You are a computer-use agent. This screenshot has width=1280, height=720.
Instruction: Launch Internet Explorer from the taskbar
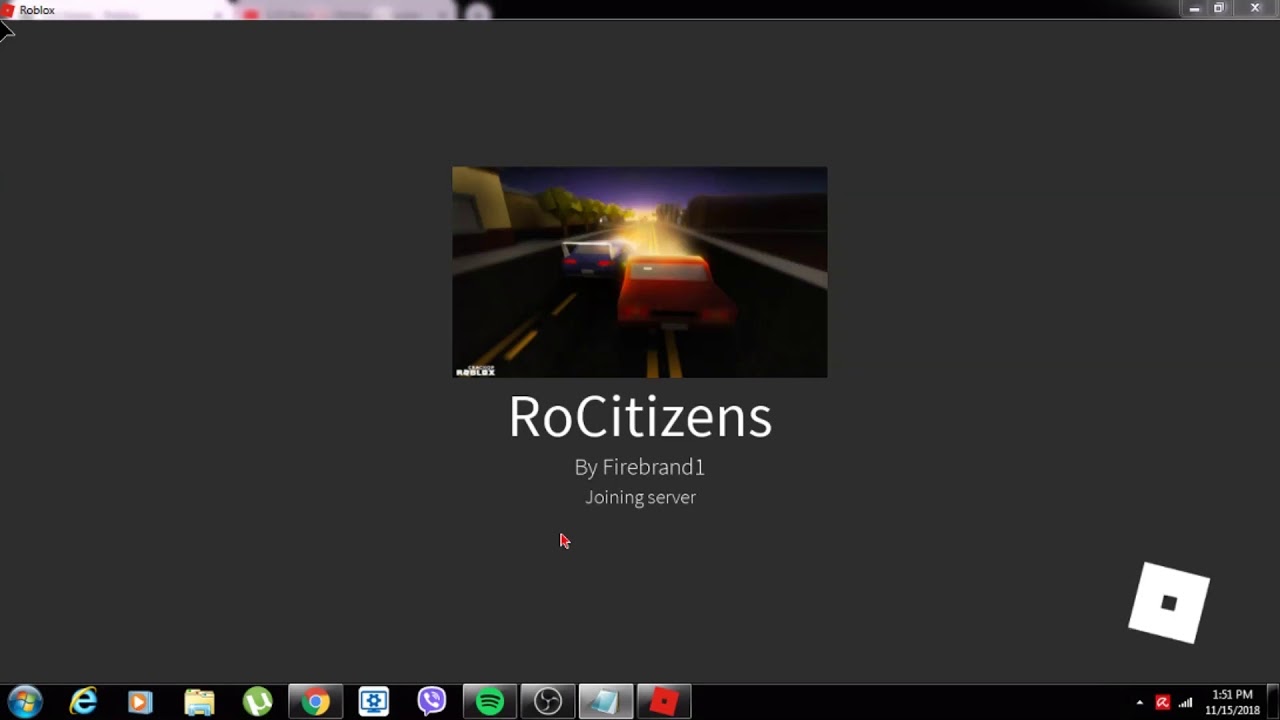click(83, 702)
